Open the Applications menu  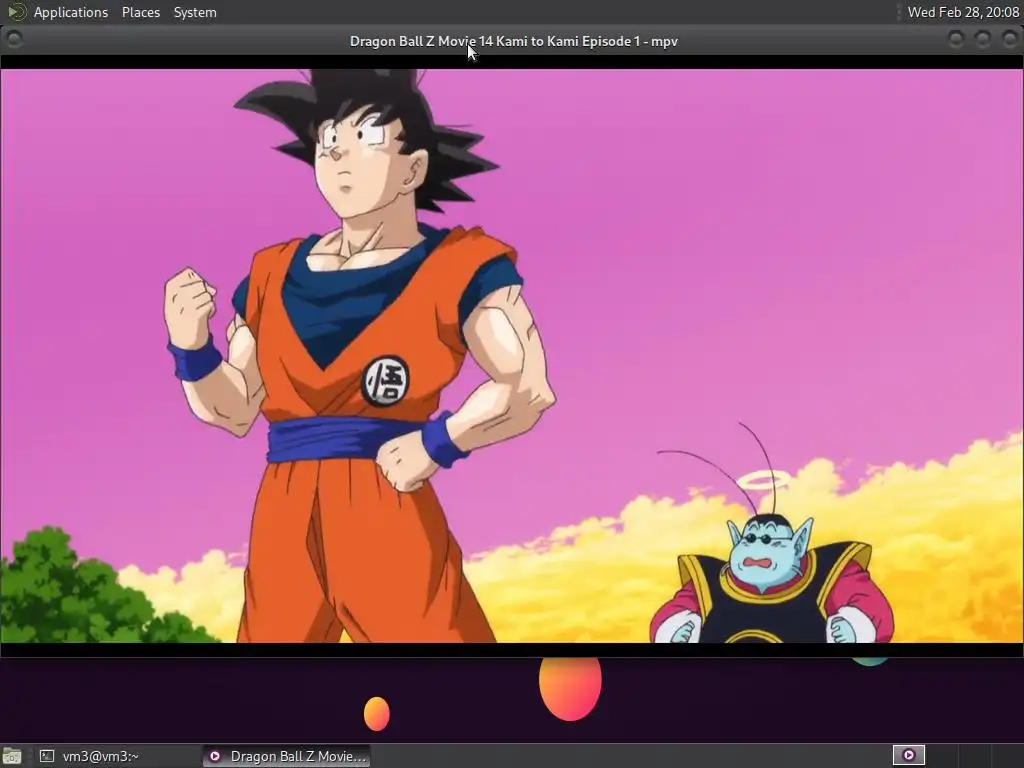coord(71,12)
